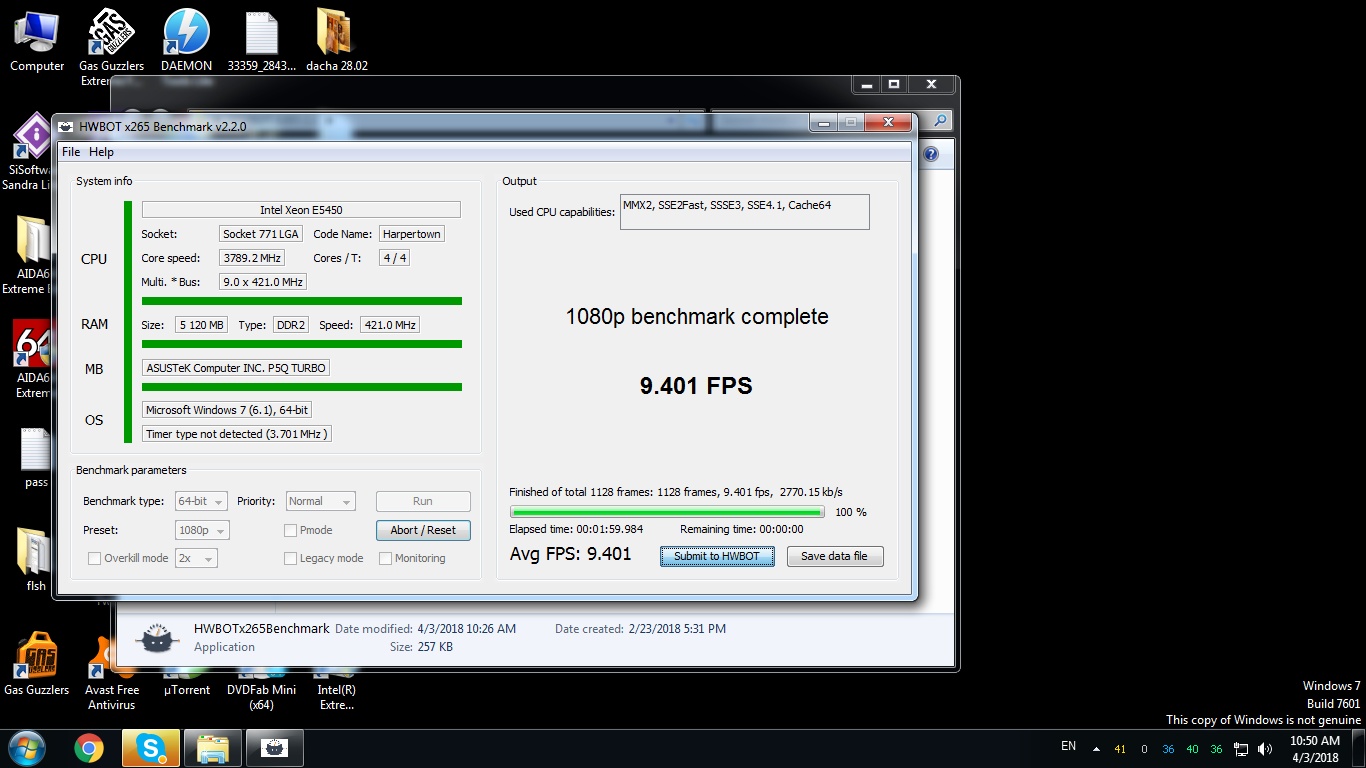This screenshot has width=1366, height=768.
Task: Click the Cores / T 4 / 4 field
Action: click(395, 258)
